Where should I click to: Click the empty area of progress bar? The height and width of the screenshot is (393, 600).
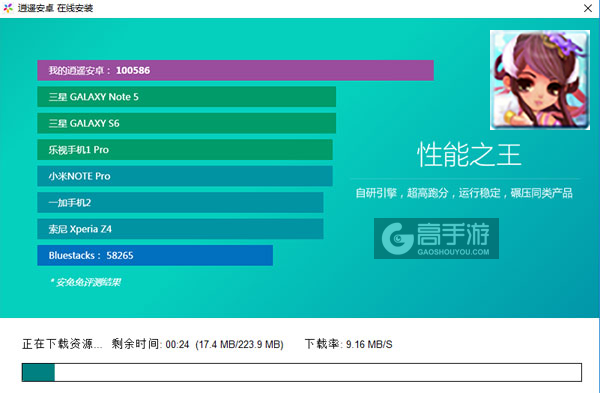[318, 373]
